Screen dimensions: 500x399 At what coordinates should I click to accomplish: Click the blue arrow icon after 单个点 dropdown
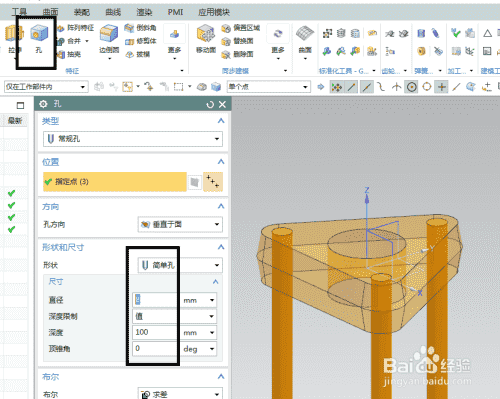pos(321,87)
